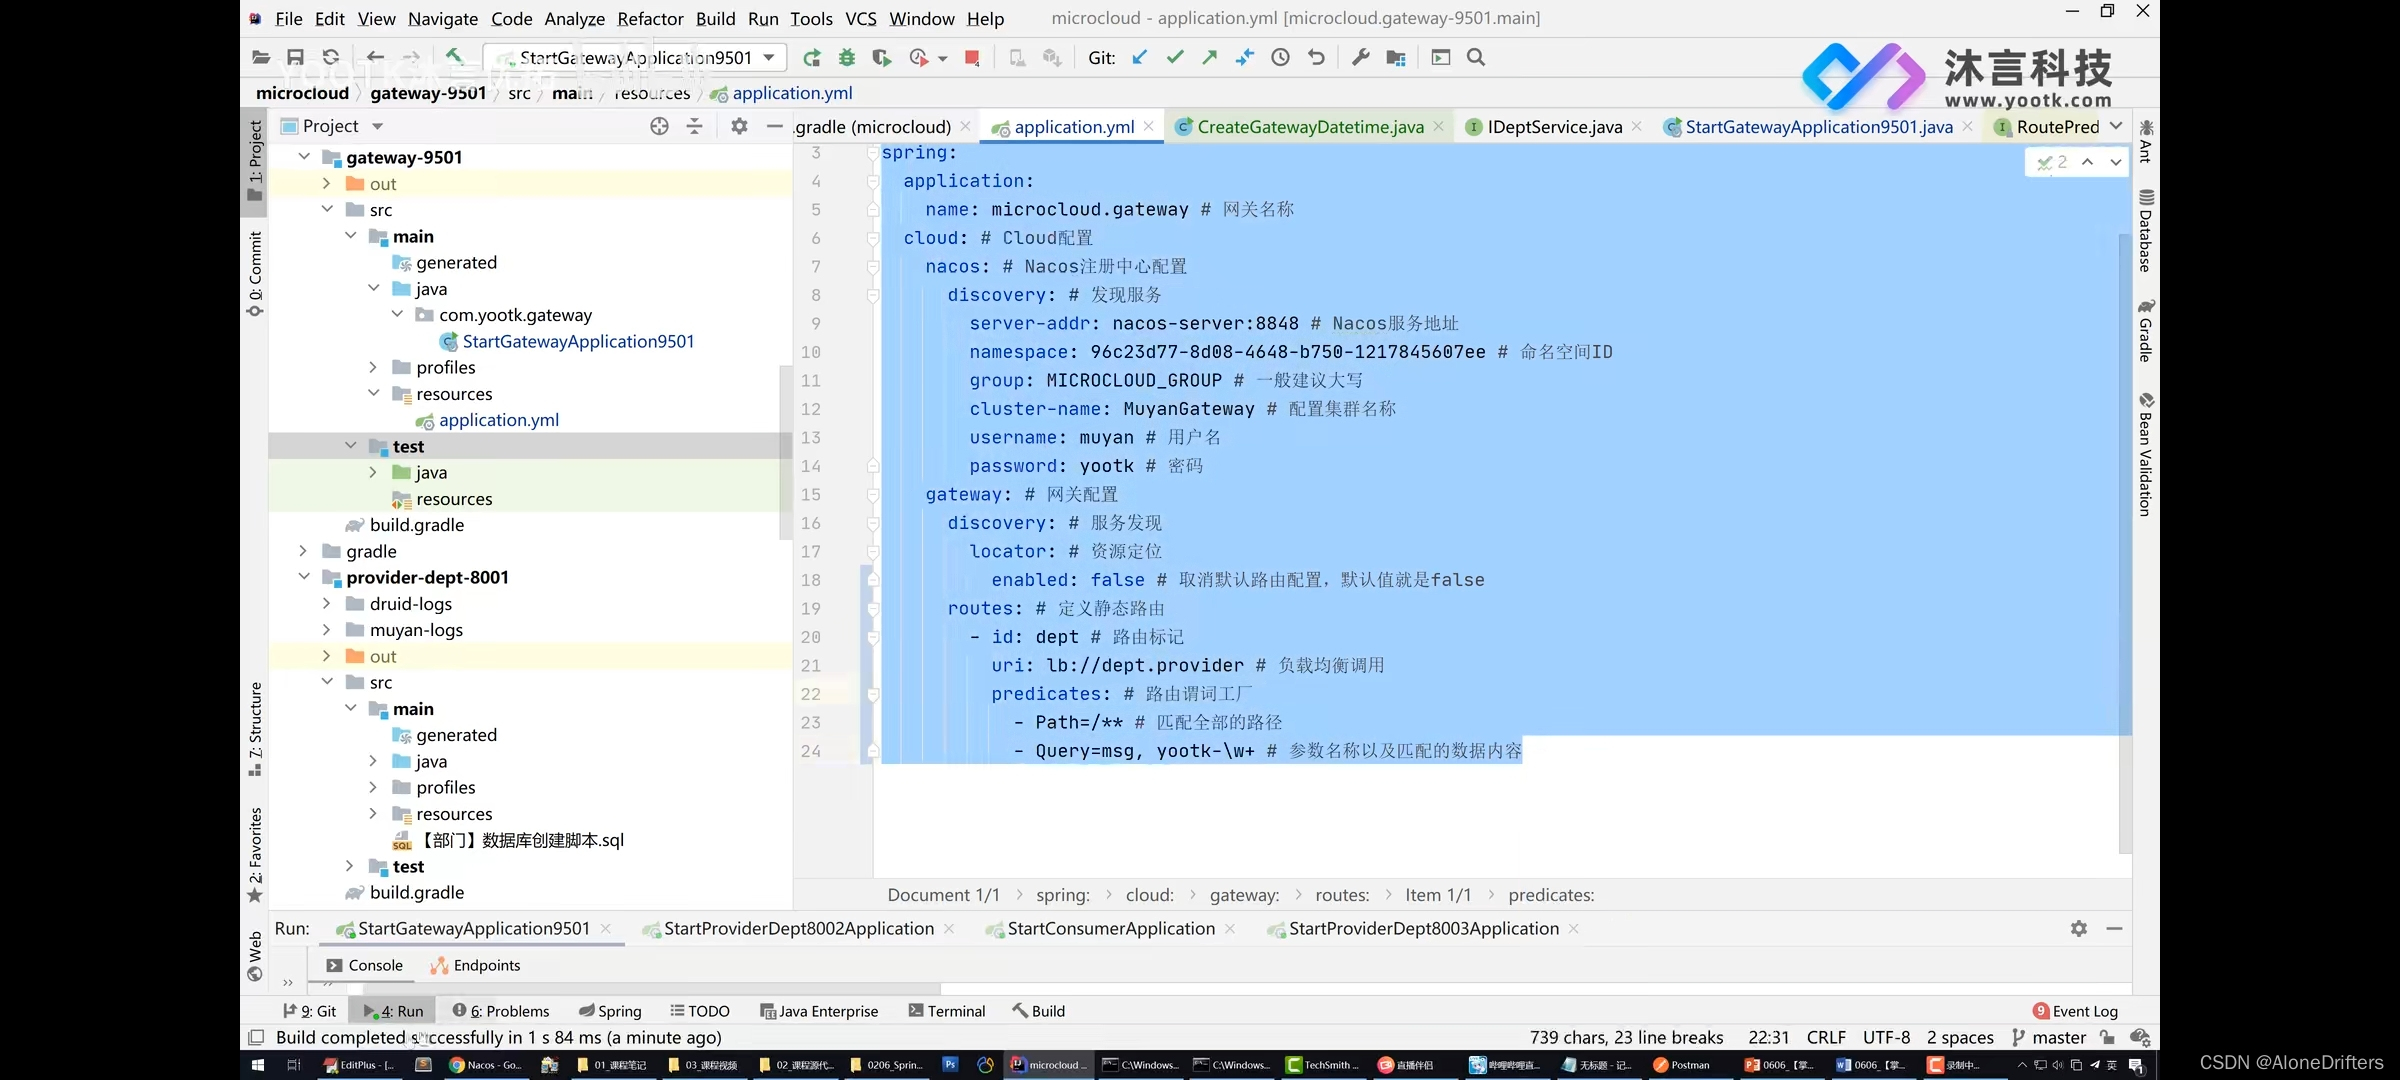Open the Refactor menu
This screenshot has height=1080, width=2400.
click(650, 18)
